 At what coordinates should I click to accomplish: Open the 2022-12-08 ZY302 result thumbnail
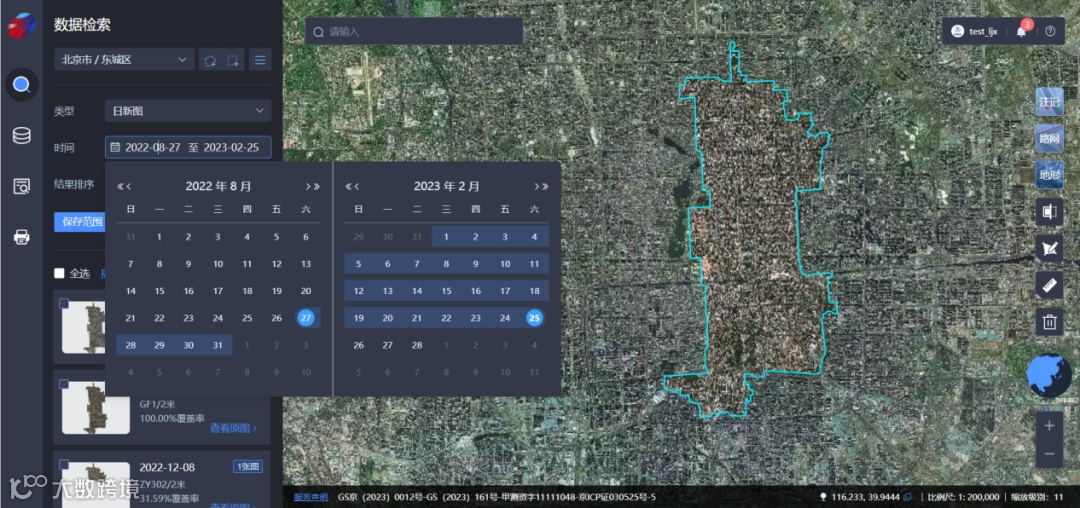[96, 485]
